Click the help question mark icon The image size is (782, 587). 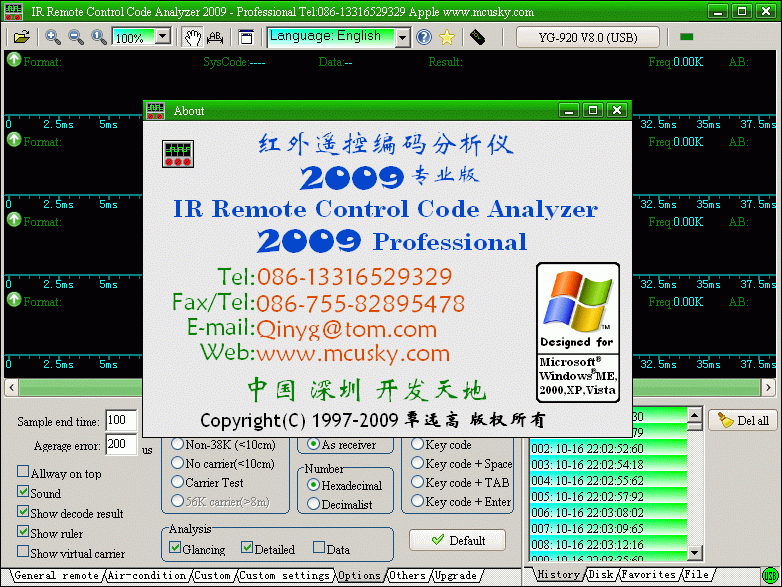tap(424, 37)
